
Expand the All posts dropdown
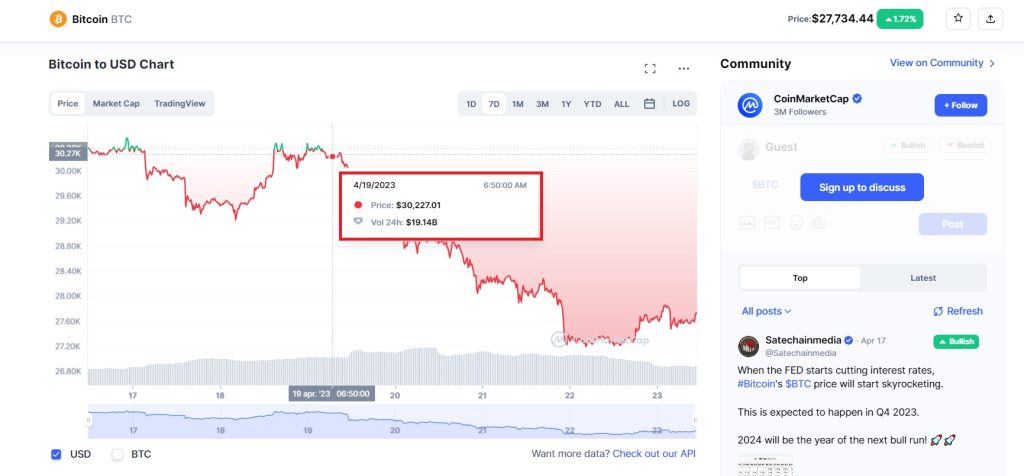pyautogui.click(x=766, y=311)
